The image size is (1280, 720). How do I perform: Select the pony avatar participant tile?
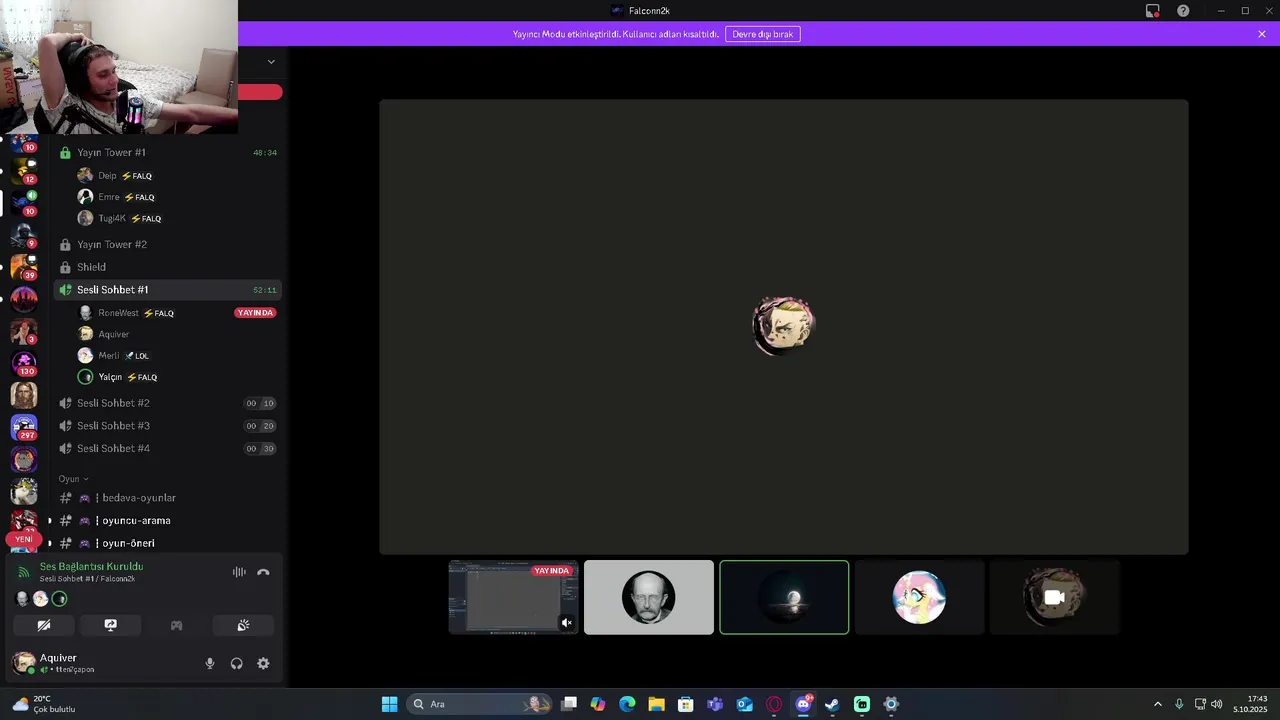(x=919, y=597)
